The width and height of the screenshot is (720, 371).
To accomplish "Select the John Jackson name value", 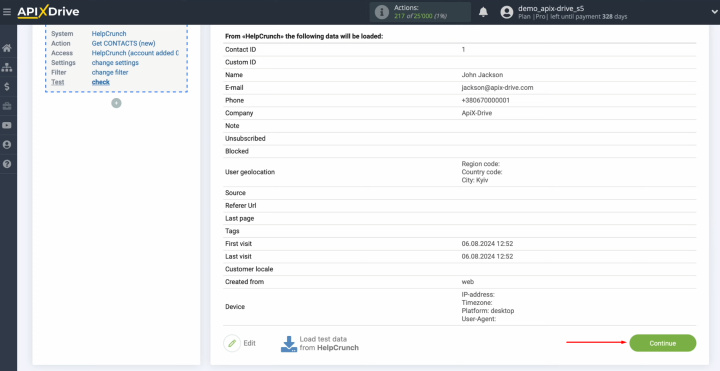I will tap(482, 75).
